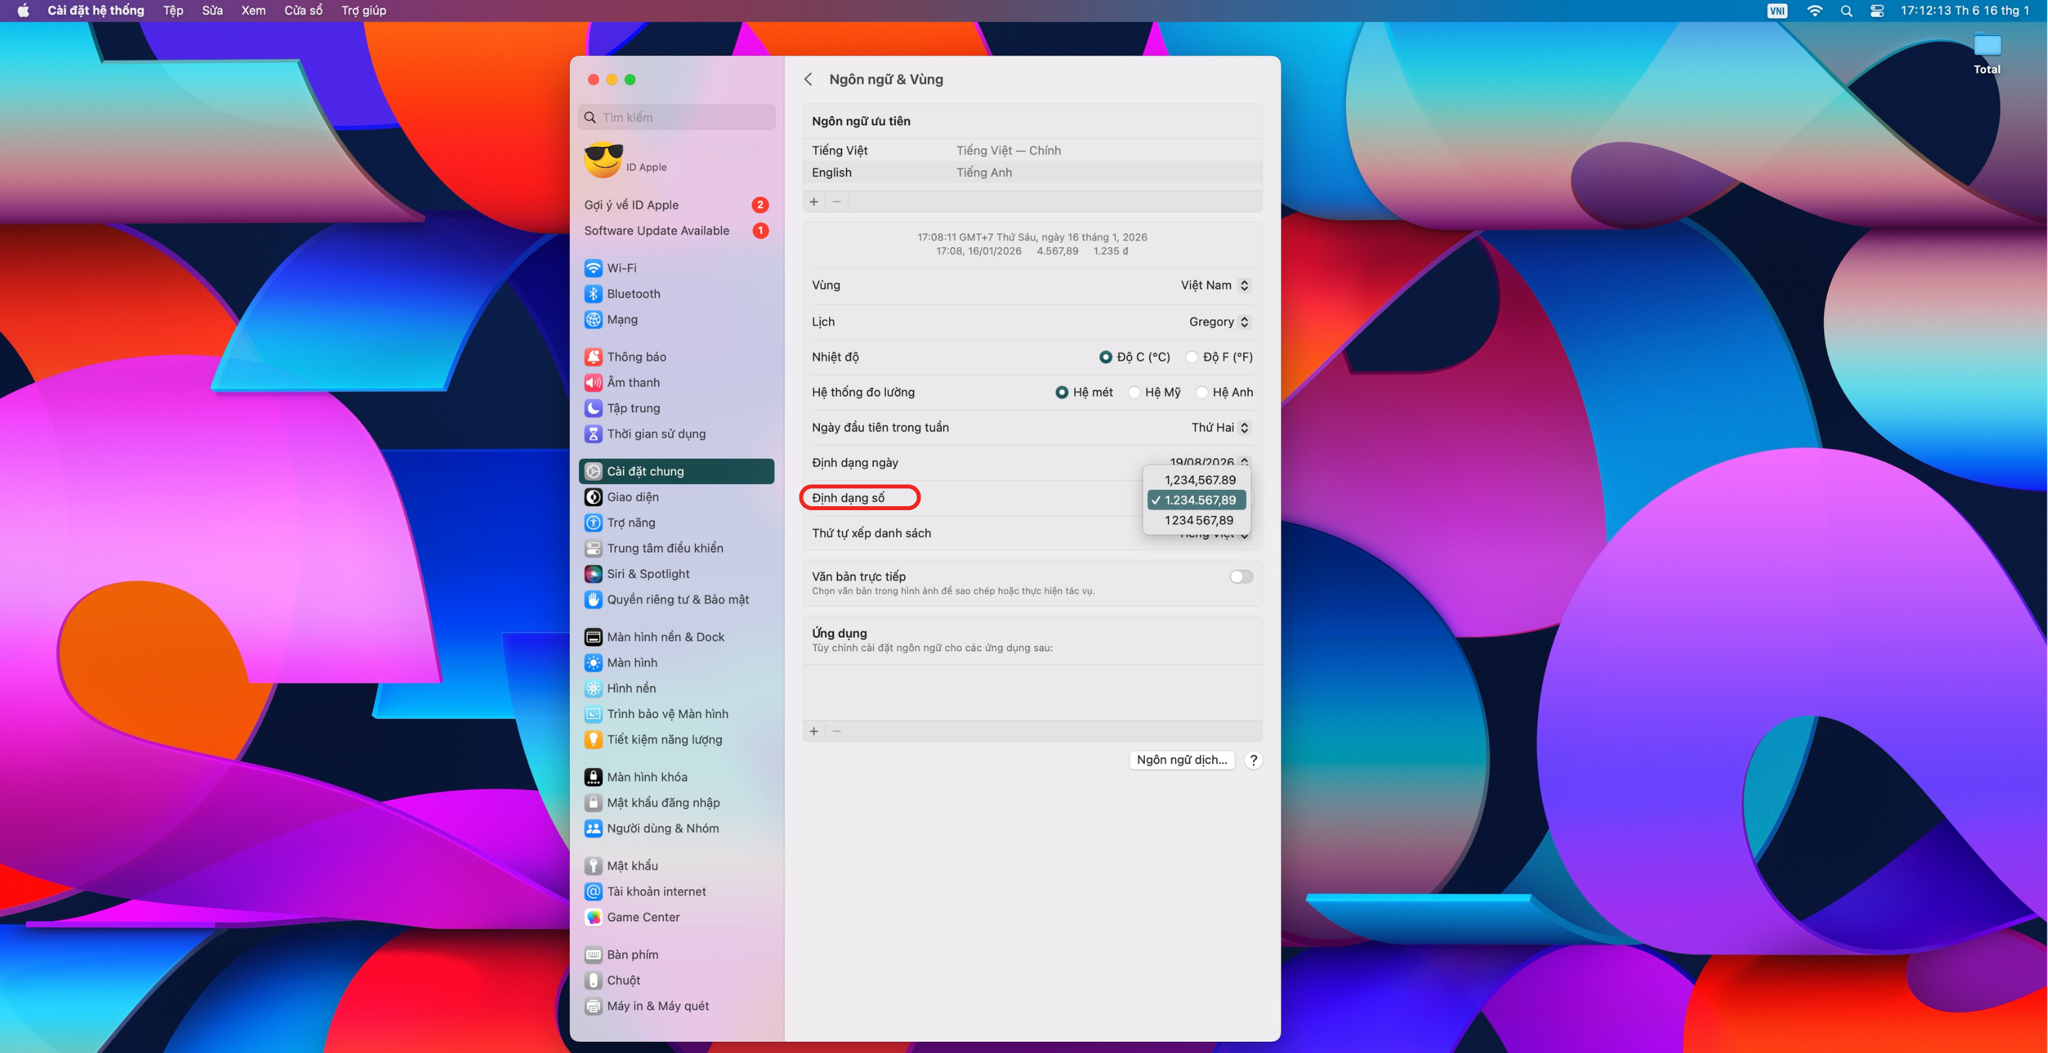Open the Vùng dropdown showing Việt Nam
The image size is (2048, 1053).
pos(1214,286)
